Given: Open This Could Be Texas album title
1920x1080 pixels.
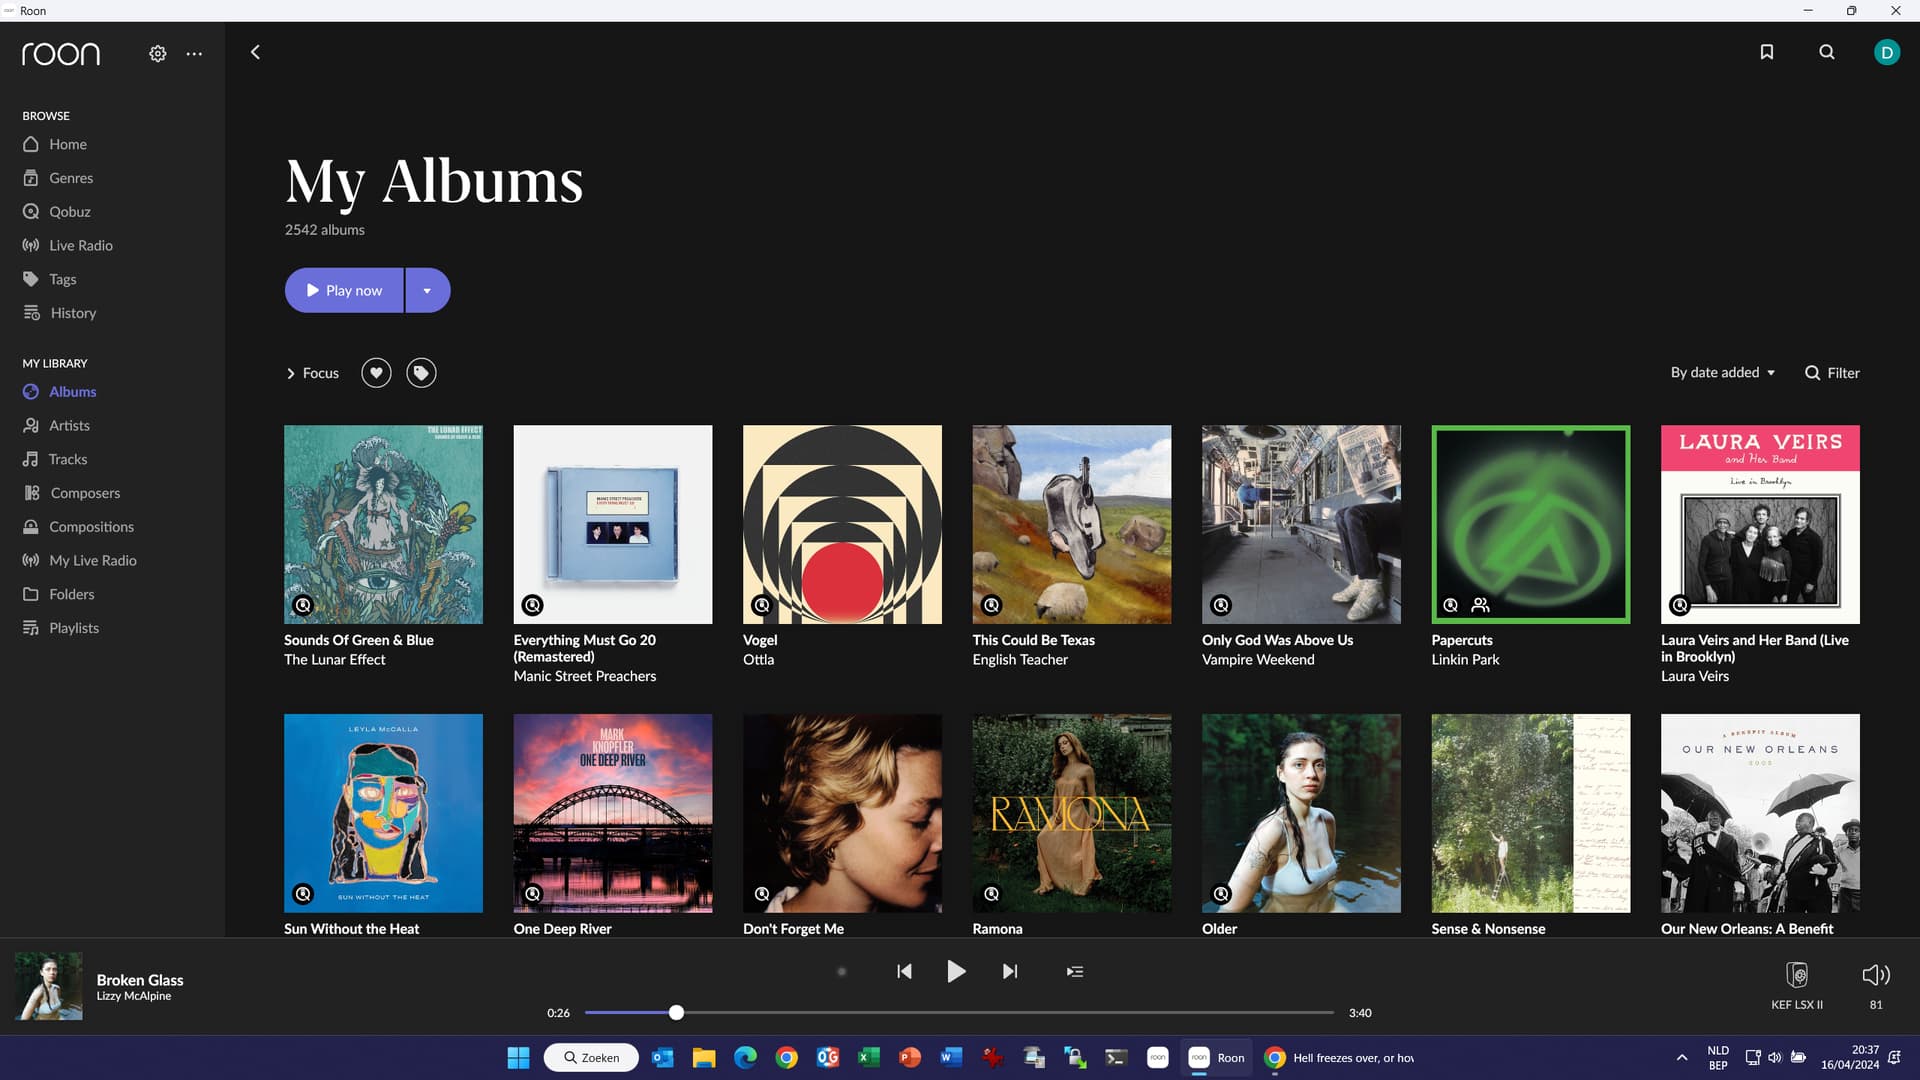Looking at the screenshot, I should [x=1033, y=640].
